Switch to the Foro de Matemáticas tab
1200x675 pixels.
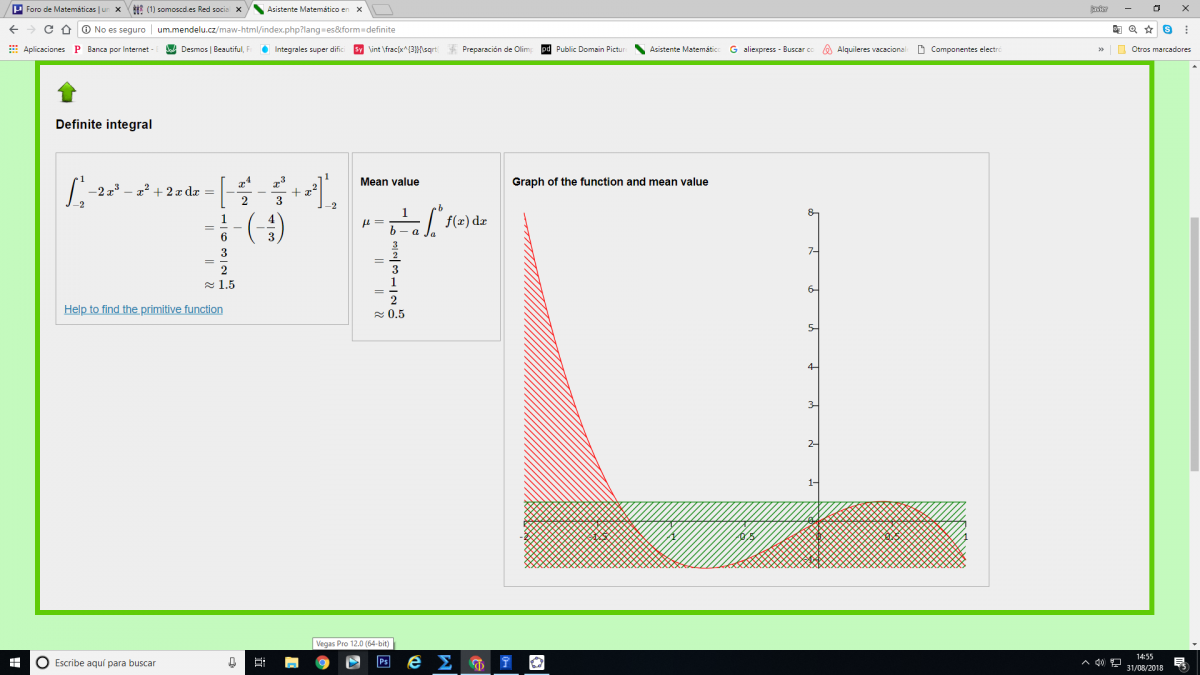(66, 9)
